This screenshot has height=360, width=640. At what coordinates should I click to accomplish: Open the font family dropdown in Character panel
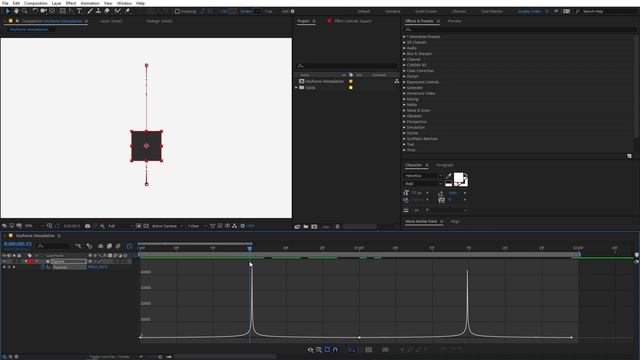click(423, 176)
